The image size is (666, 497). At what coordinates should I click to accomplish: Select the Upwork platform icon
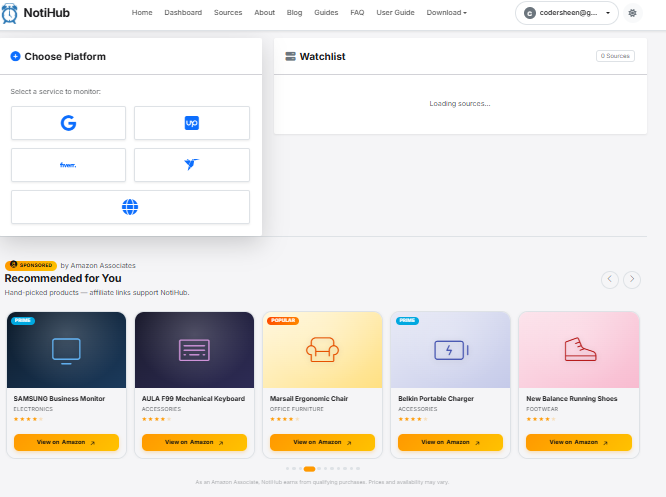point(192,123)
